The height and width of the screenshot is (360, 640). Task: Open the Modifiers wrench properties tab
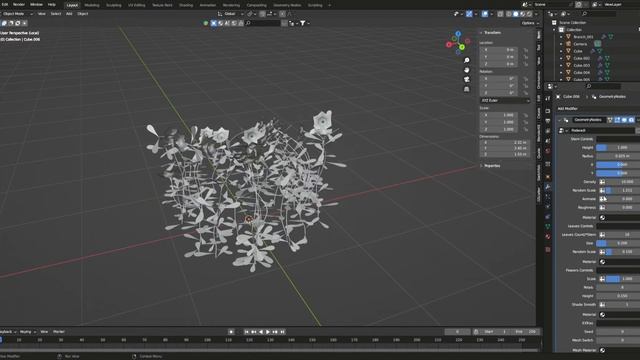(548, 187)
